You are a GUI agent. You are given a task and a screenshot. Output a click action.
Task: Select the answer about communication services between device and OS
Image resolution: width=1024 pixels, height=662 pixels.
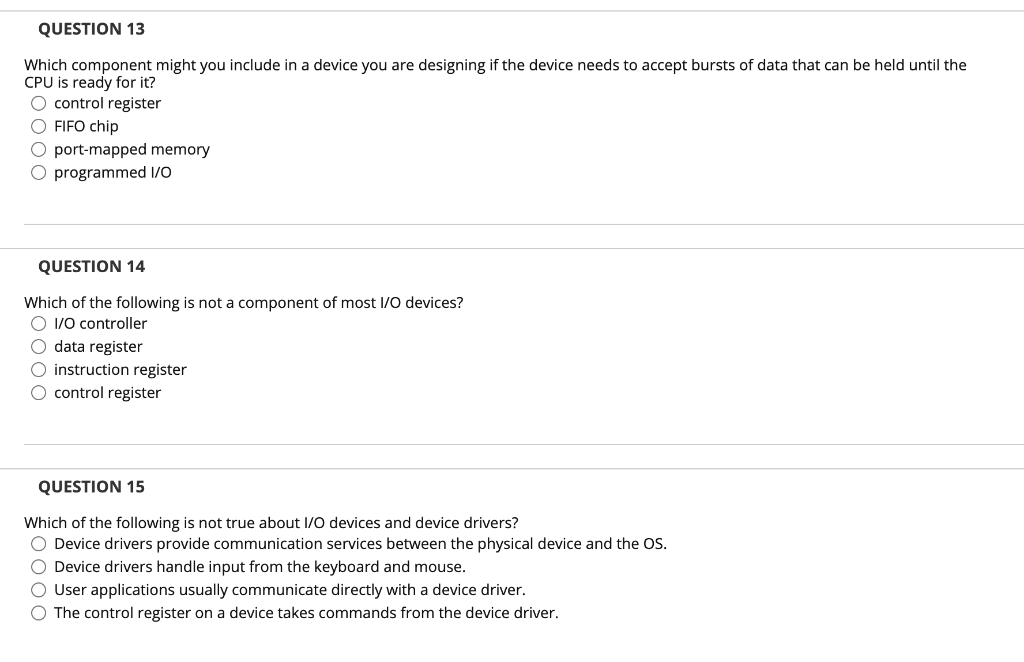[x=38, y=543]
